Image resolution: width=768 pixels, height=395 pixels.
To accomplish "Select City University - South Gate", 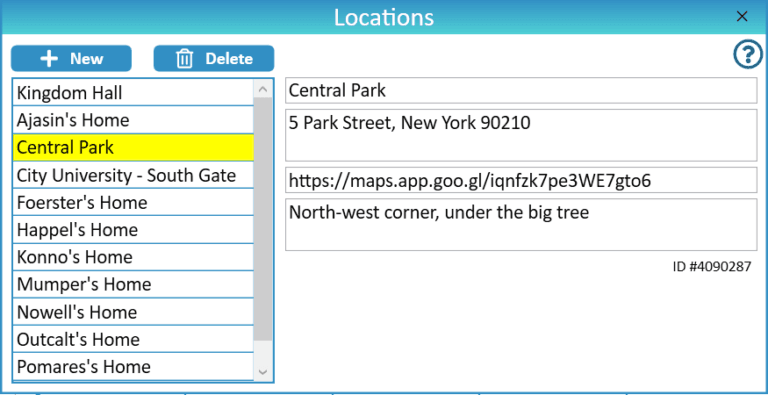I will click(133, 175).
